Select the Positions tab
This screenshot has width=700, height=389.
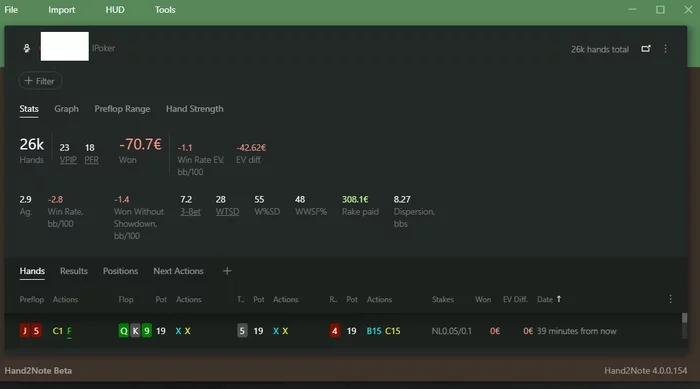[121, 271]
